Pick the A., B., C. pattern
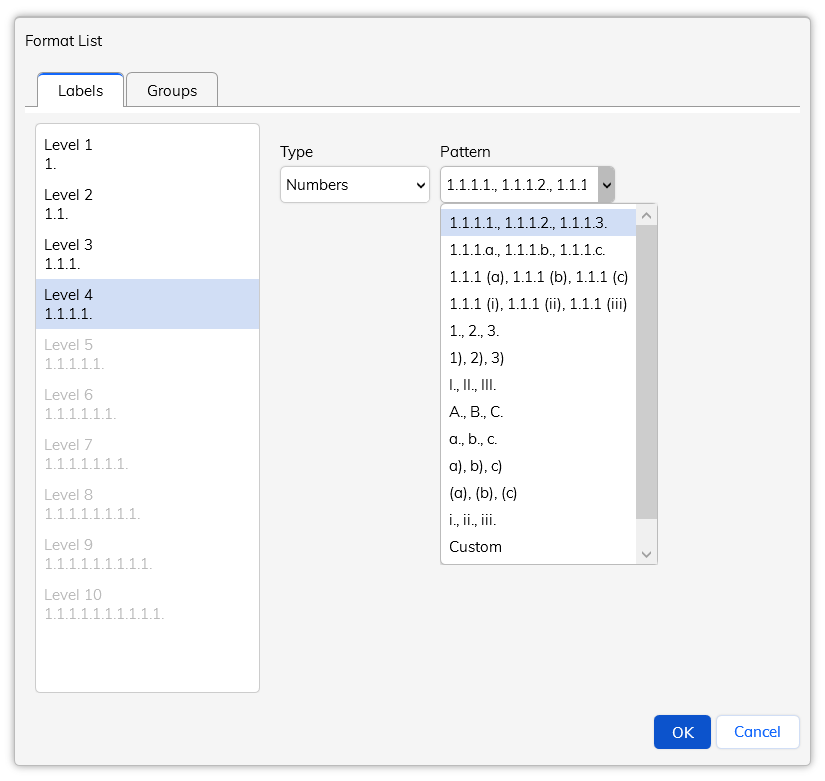This screenshot has height=781, width=825. 538,412
